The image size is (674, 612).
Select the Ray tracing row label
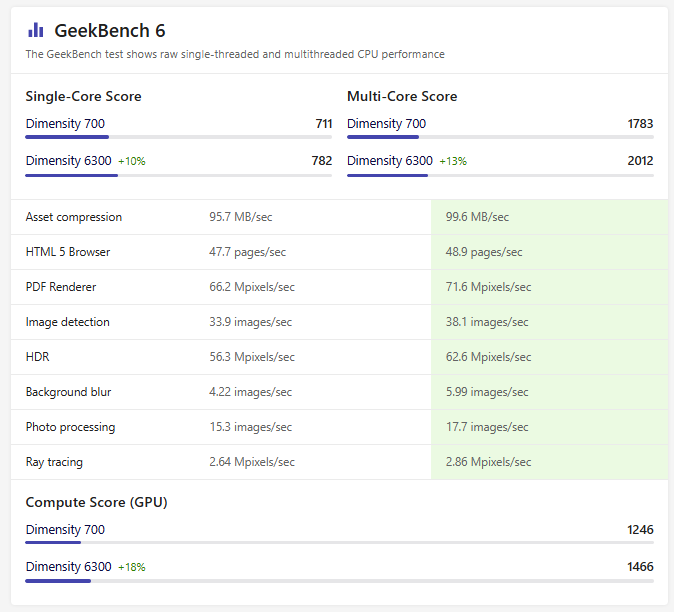pyautogui.click(x=54, y=462)
